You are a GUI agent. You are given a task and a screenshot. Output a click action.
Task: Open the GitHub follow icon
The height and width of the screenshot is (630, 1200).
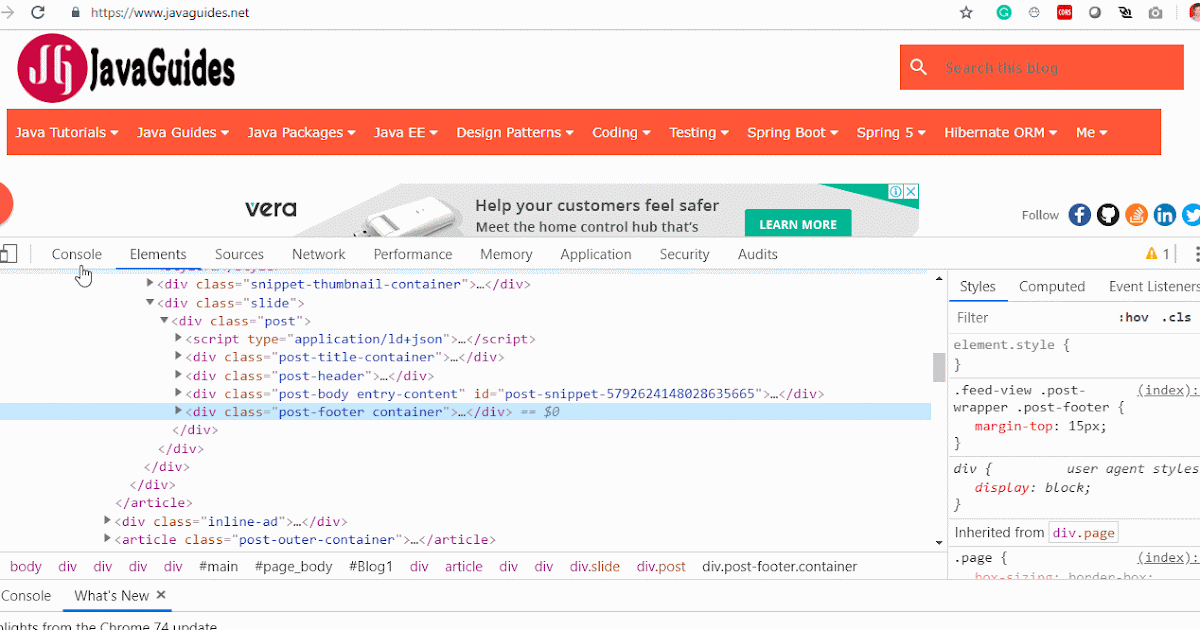pyautogui.click(x=1108, y=215)
